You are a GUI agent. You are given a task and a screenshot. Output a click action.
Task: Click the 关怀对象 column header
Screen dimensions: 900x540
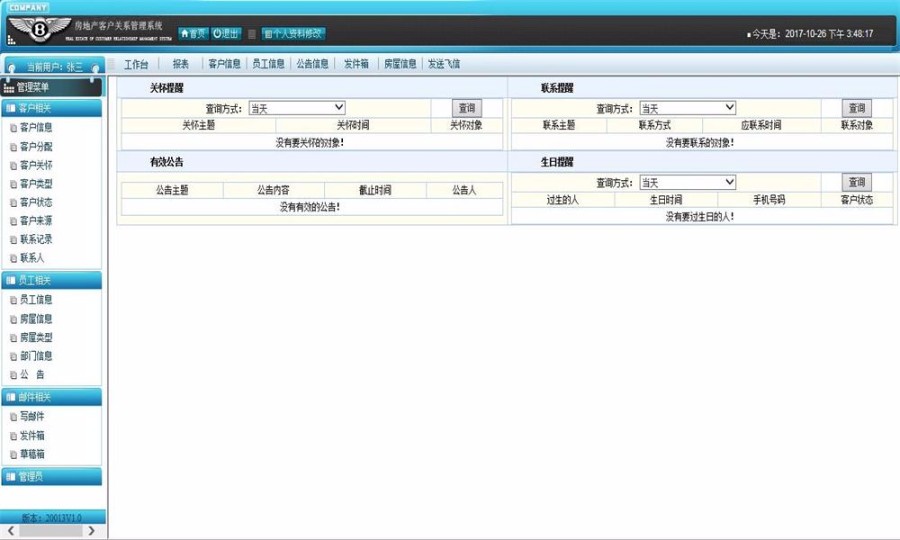coord(466,125)
